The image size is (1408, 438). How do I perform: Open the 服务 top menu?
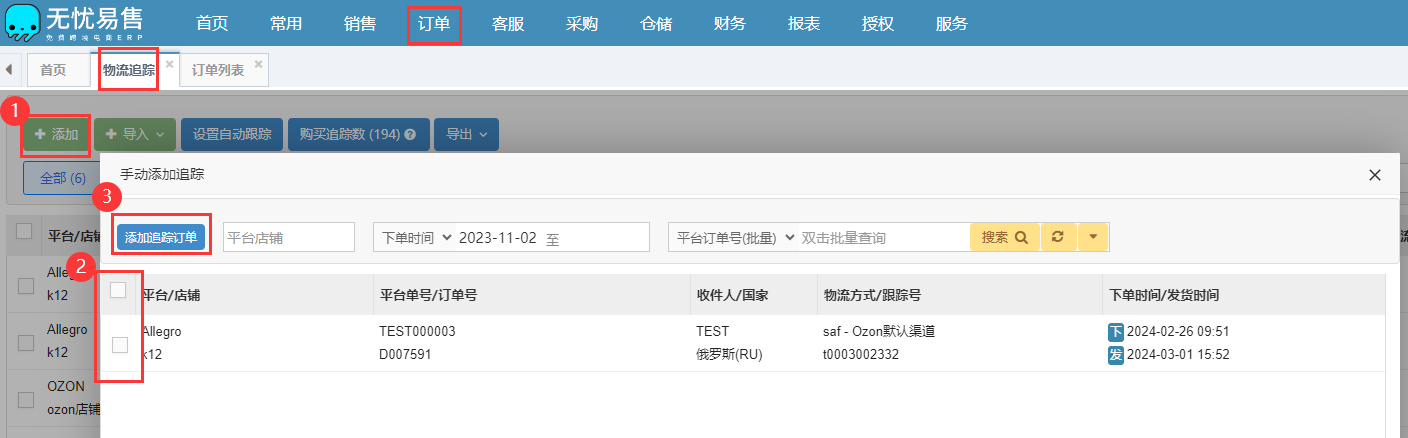(952, 23)
